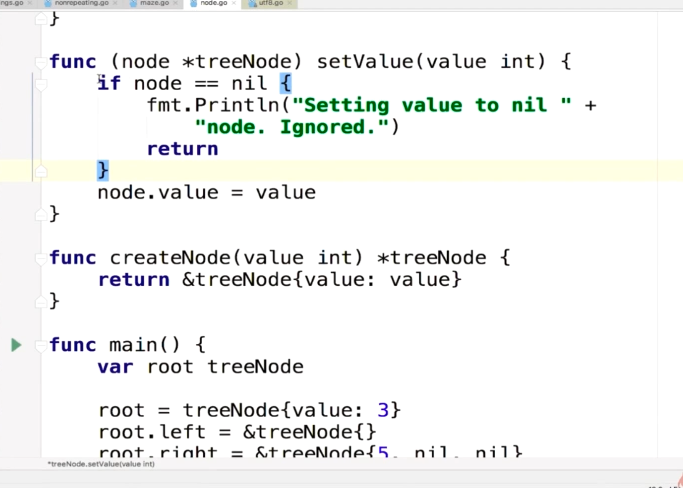Fold the main function in gutter
This screenshot has width=683, height=488.
[40, 346]
